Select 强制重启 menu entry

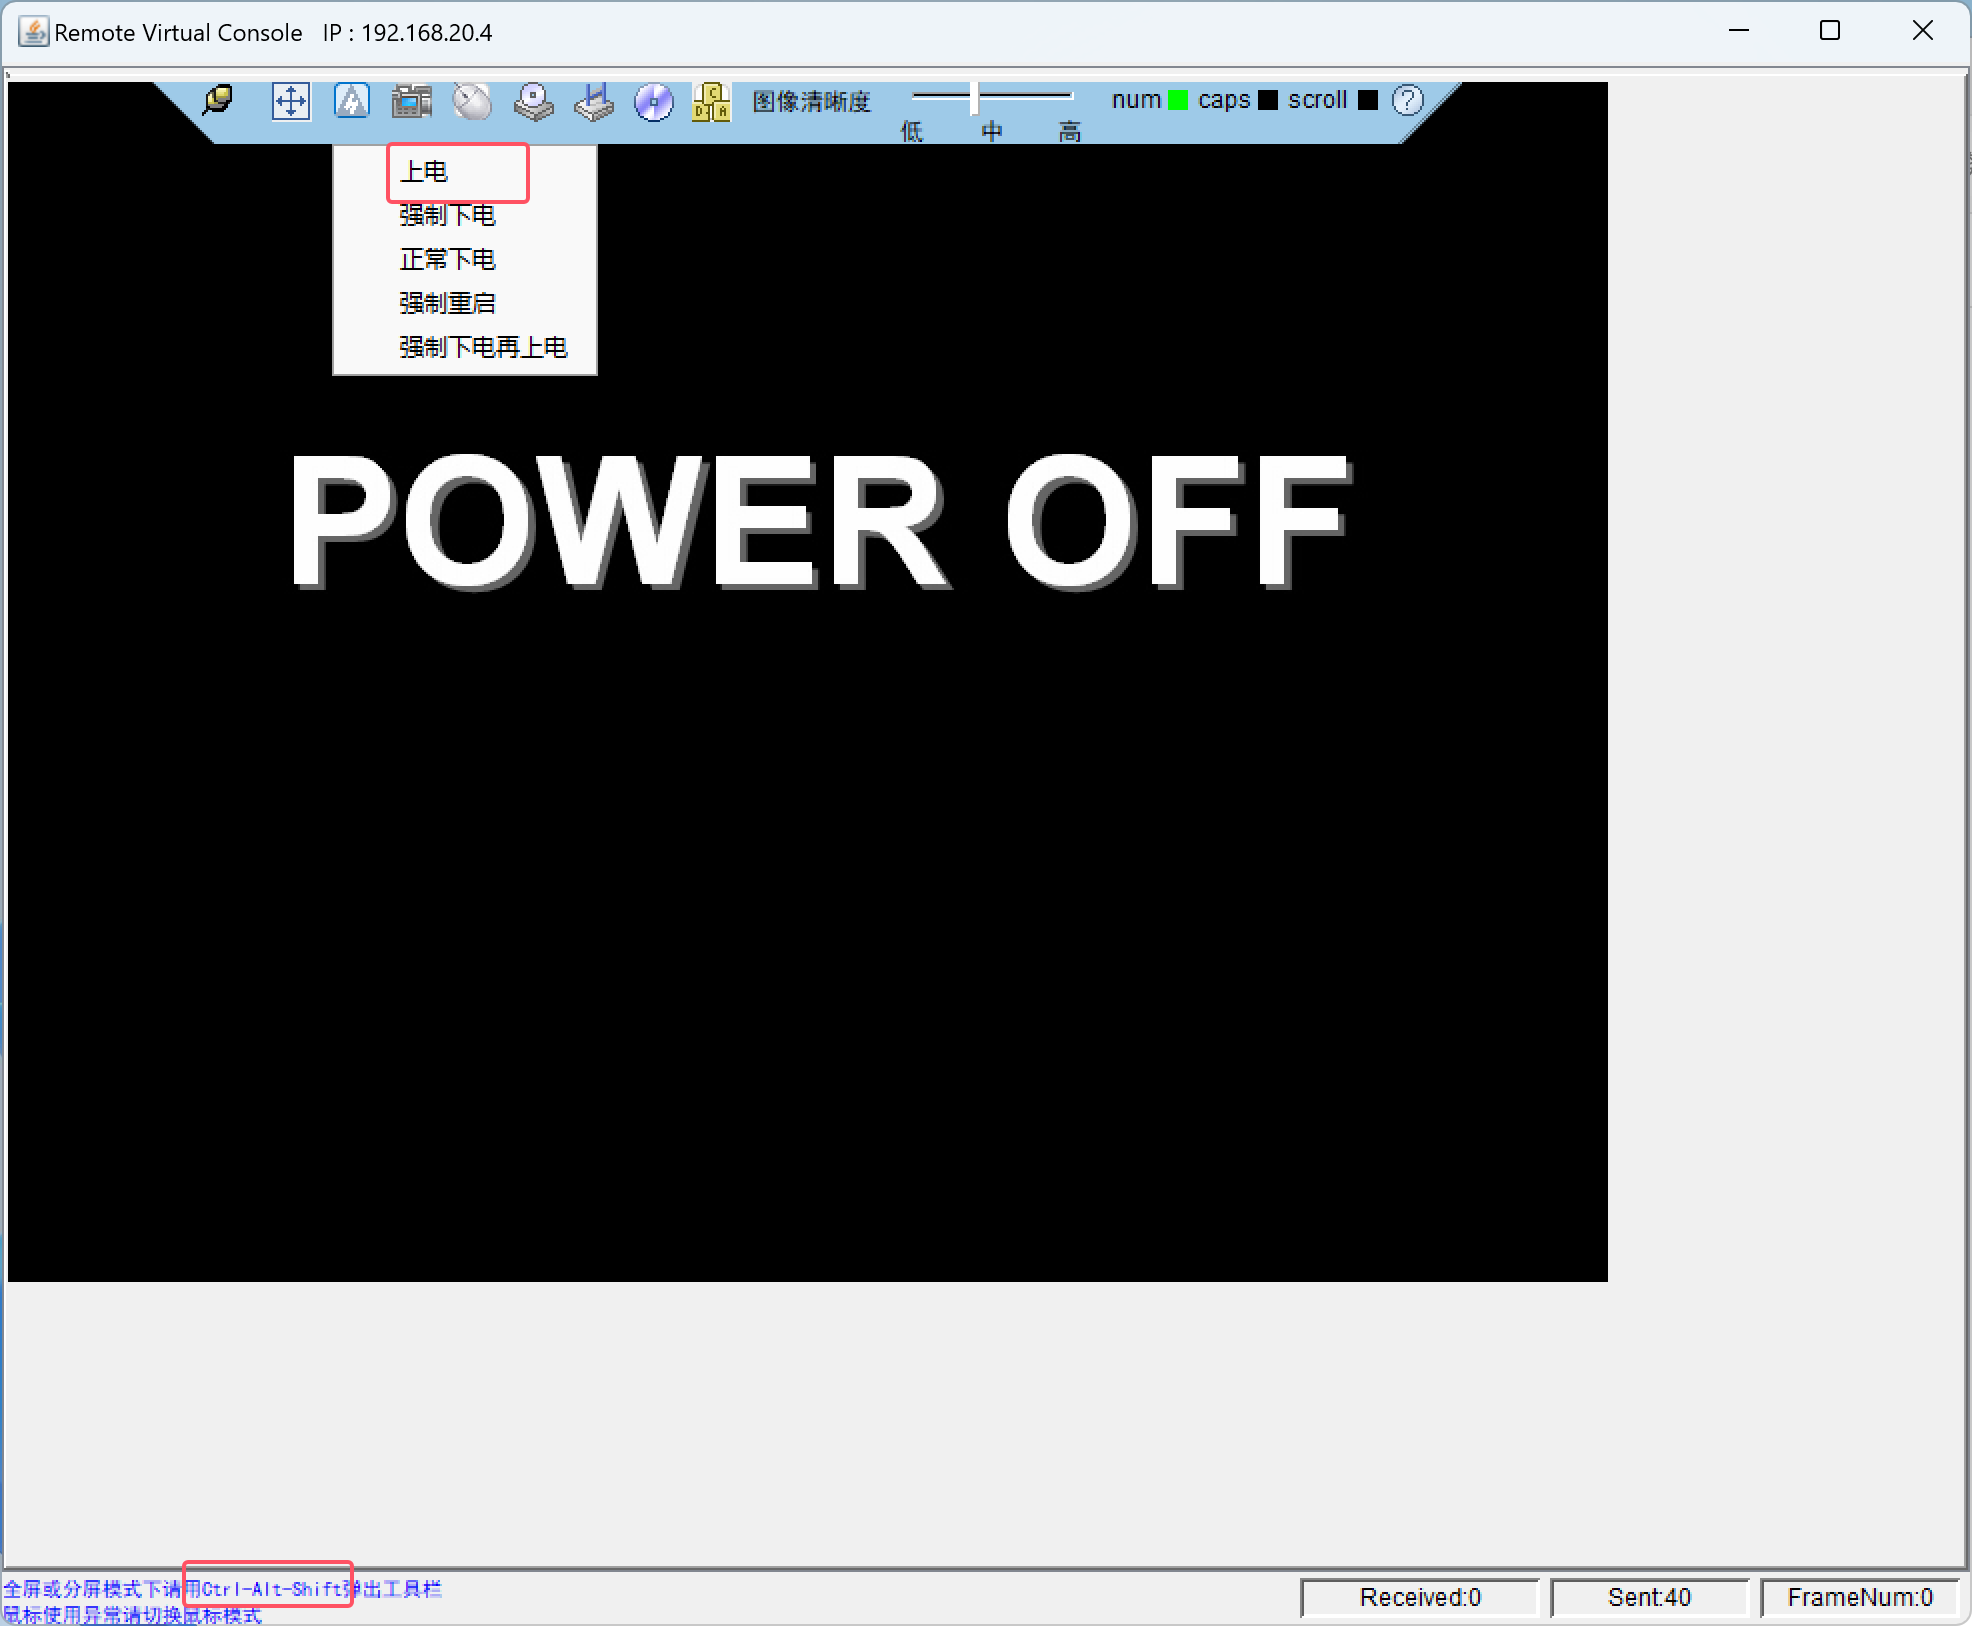[447, 304]
